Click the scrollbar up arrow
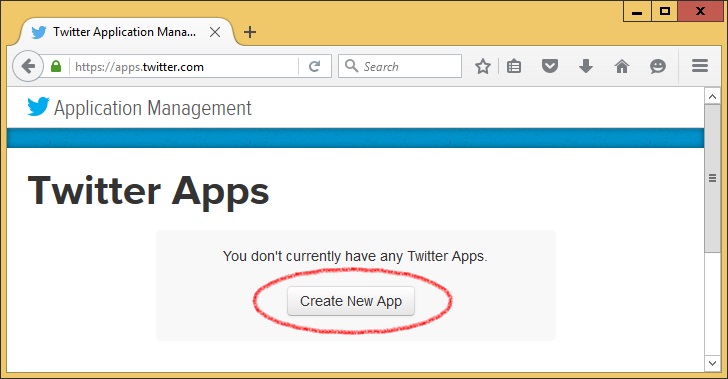This screenshot has width=728, height=379. pos(712,97)
